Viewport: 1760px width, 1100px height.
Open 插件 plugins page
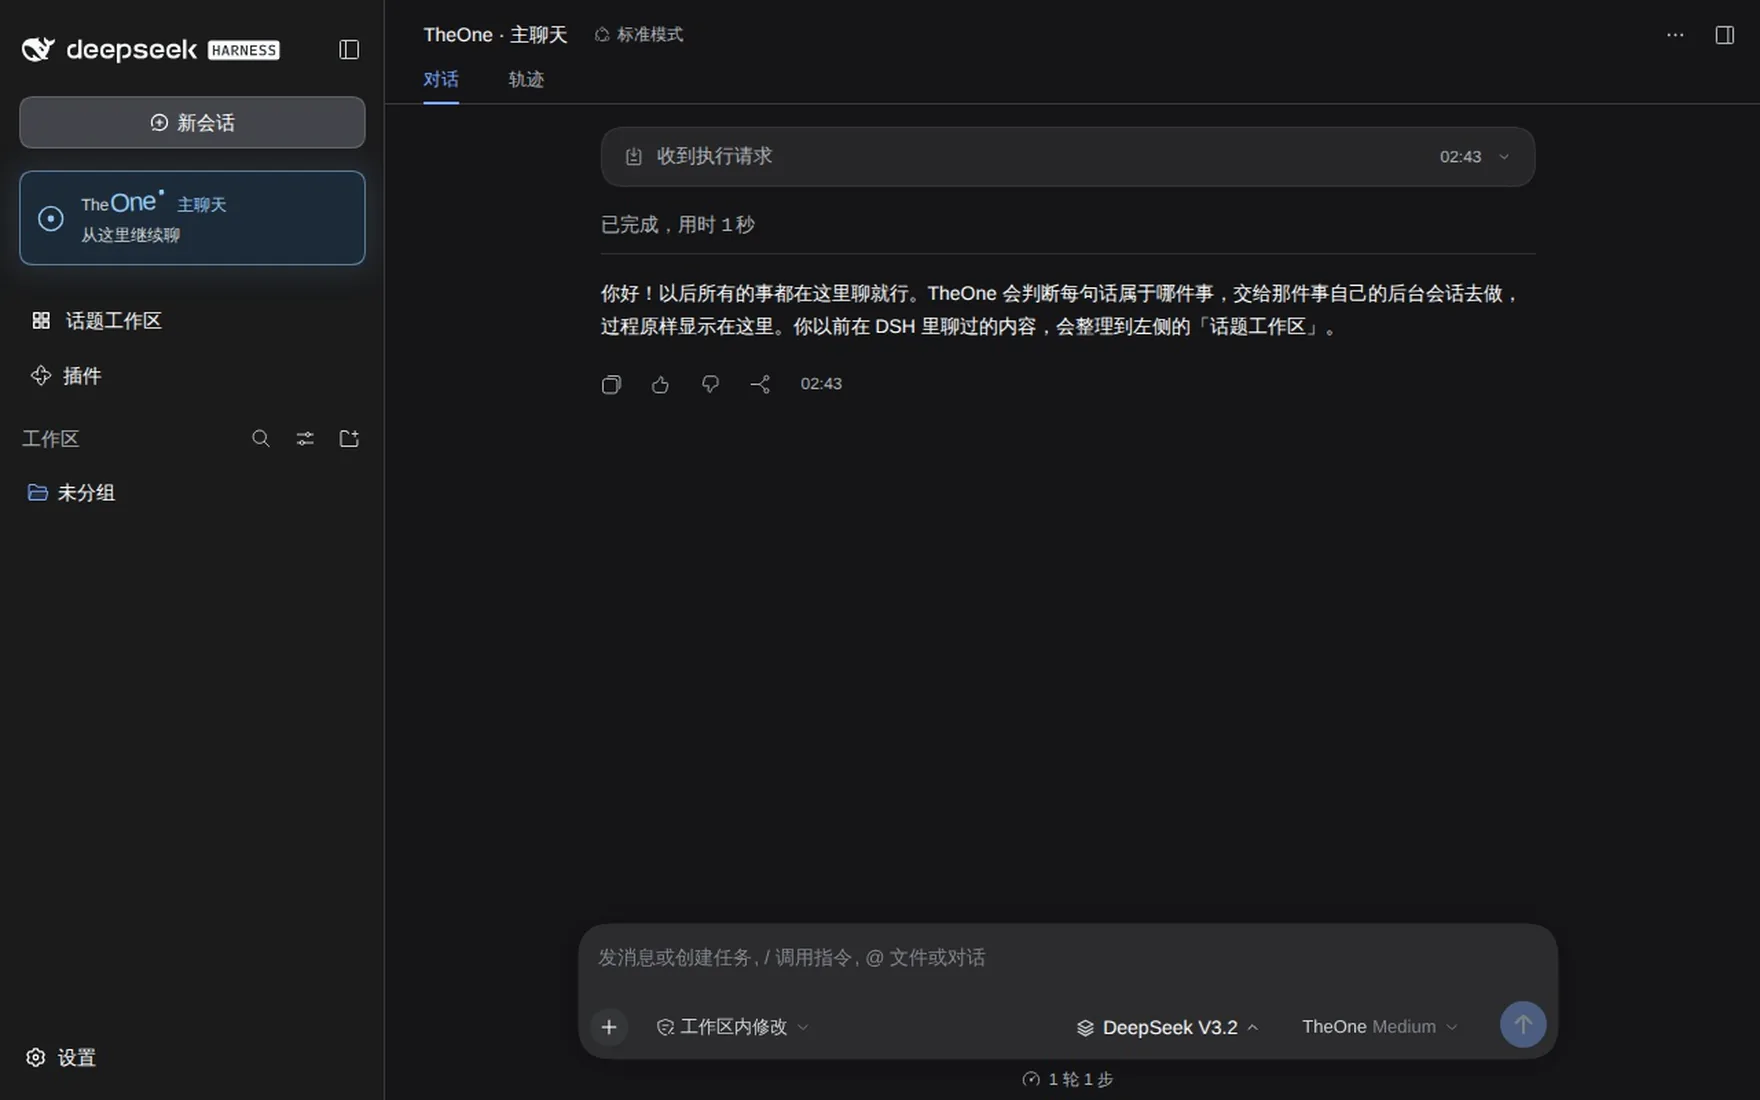coord(66,376)
